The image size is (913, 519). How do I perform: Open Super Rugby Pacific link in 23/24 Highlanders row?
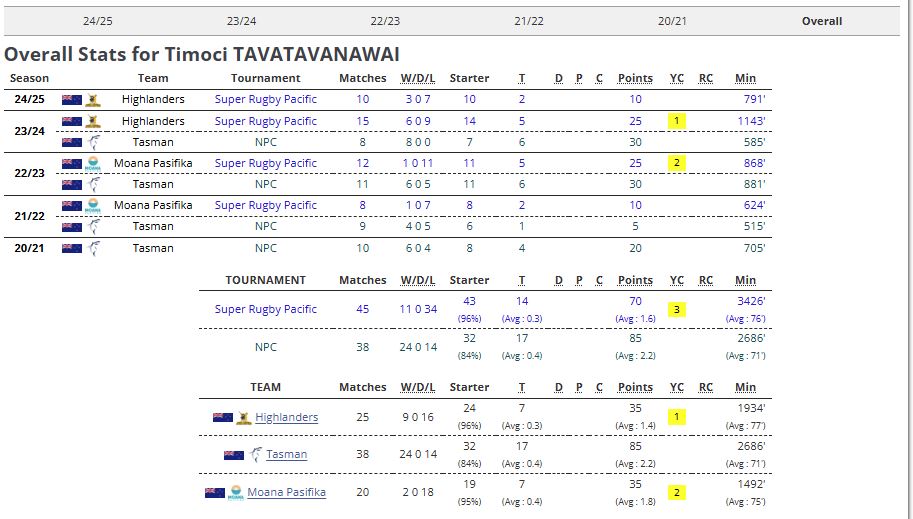click(266, 121)
